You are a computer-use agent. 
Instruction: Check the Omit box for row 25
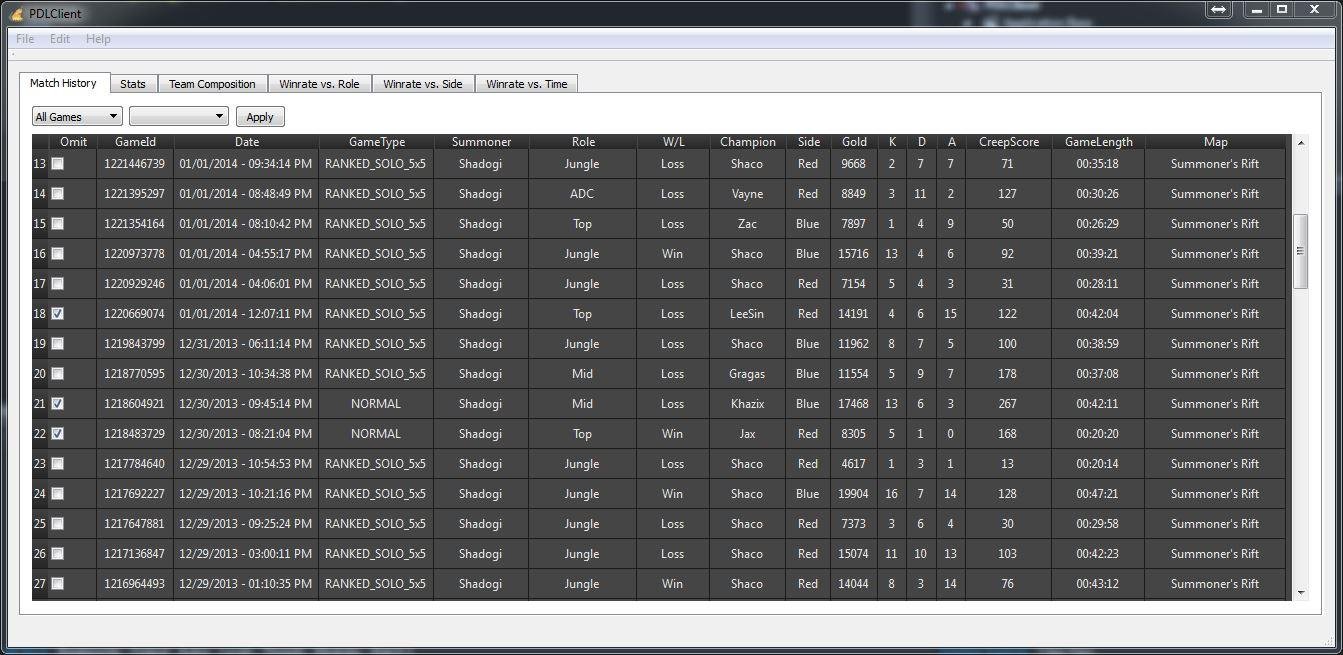point(58,524)
